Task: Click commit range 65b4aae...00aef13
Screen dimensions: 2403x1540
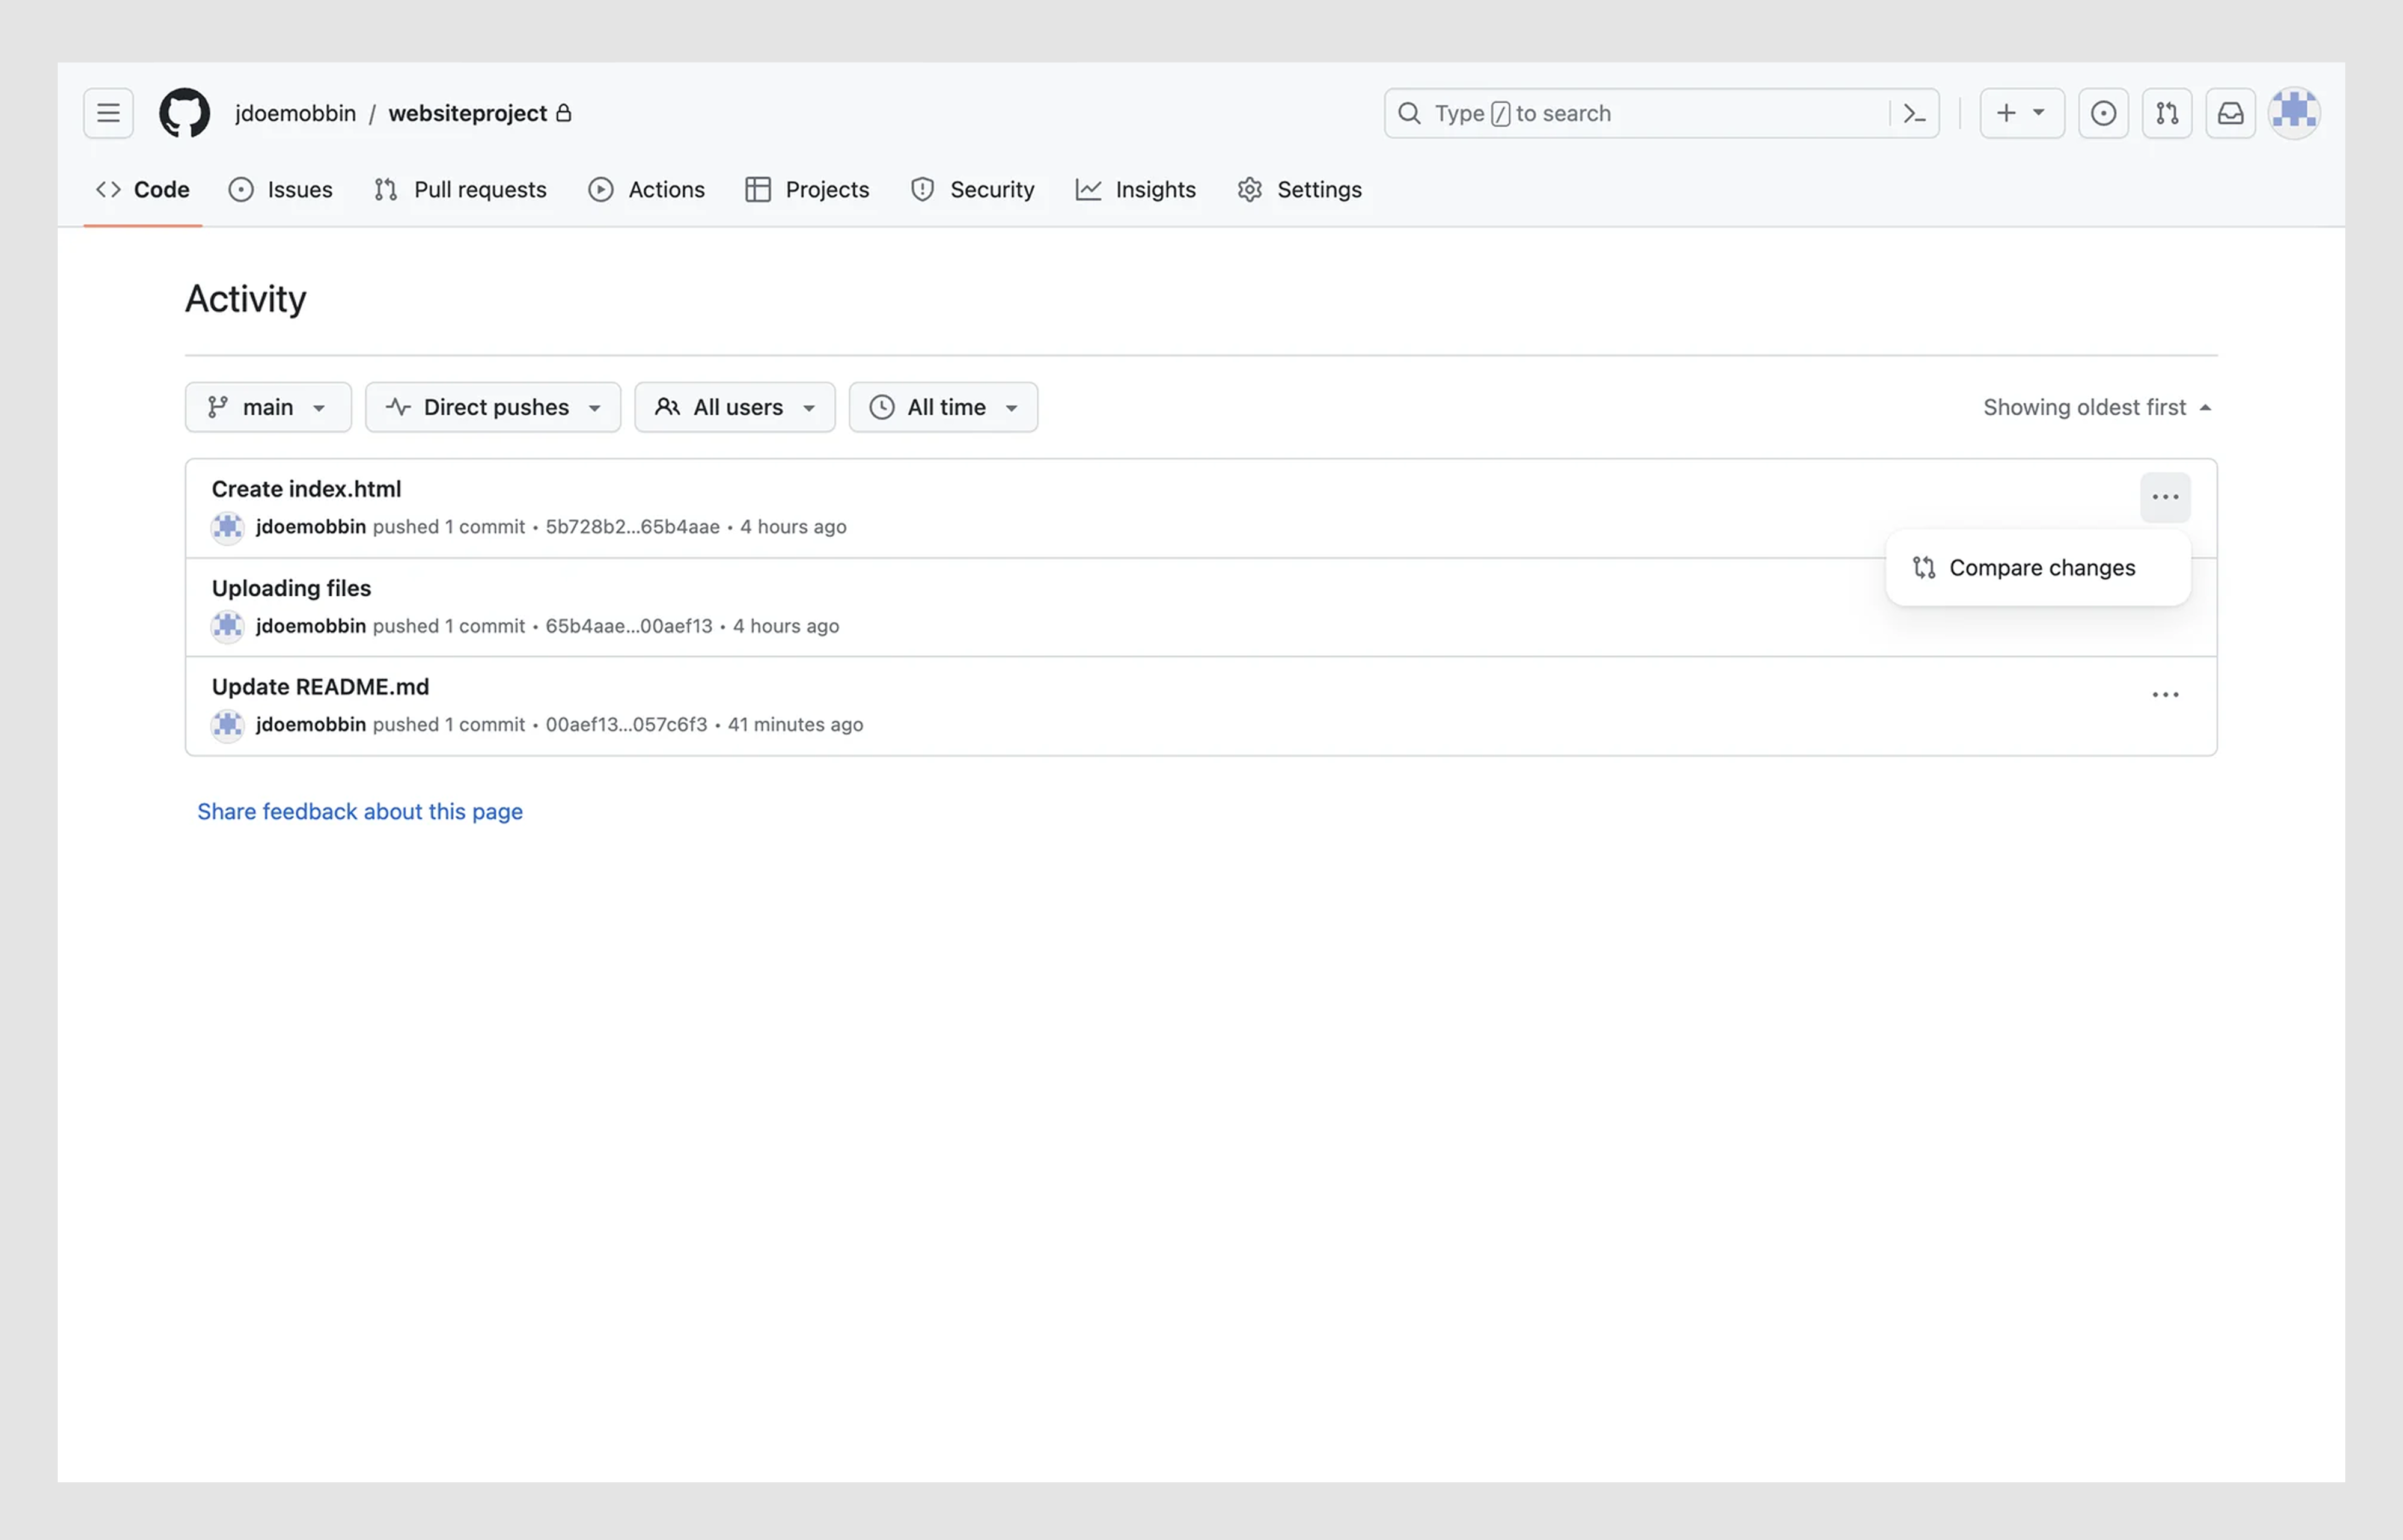Action: [x=629, y=626]
